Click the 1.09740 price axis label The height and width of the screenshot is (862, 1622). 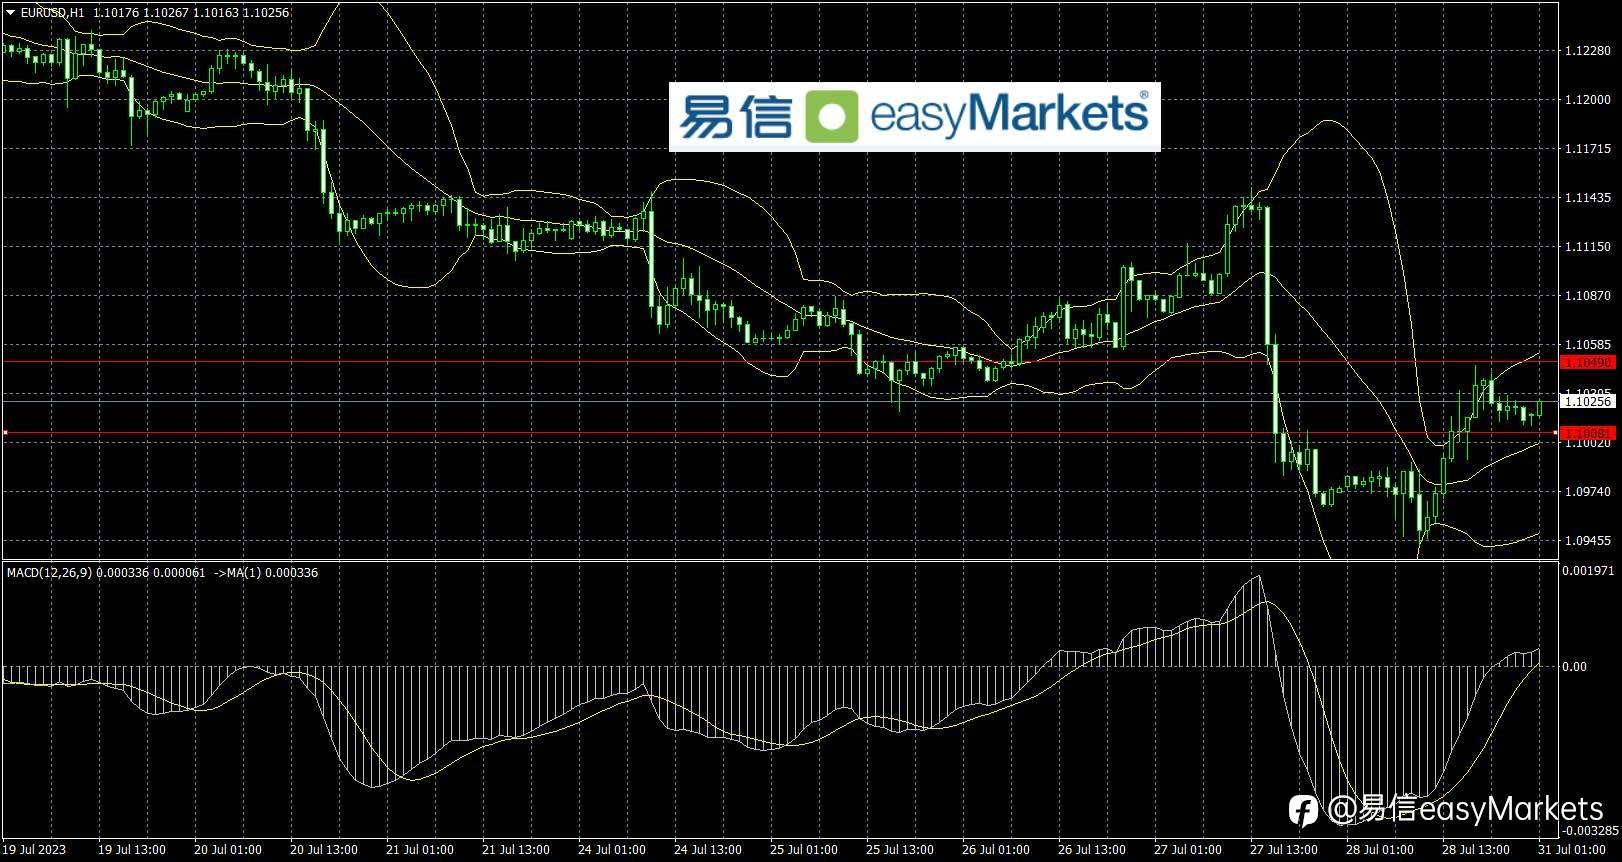click(1587, 492)
